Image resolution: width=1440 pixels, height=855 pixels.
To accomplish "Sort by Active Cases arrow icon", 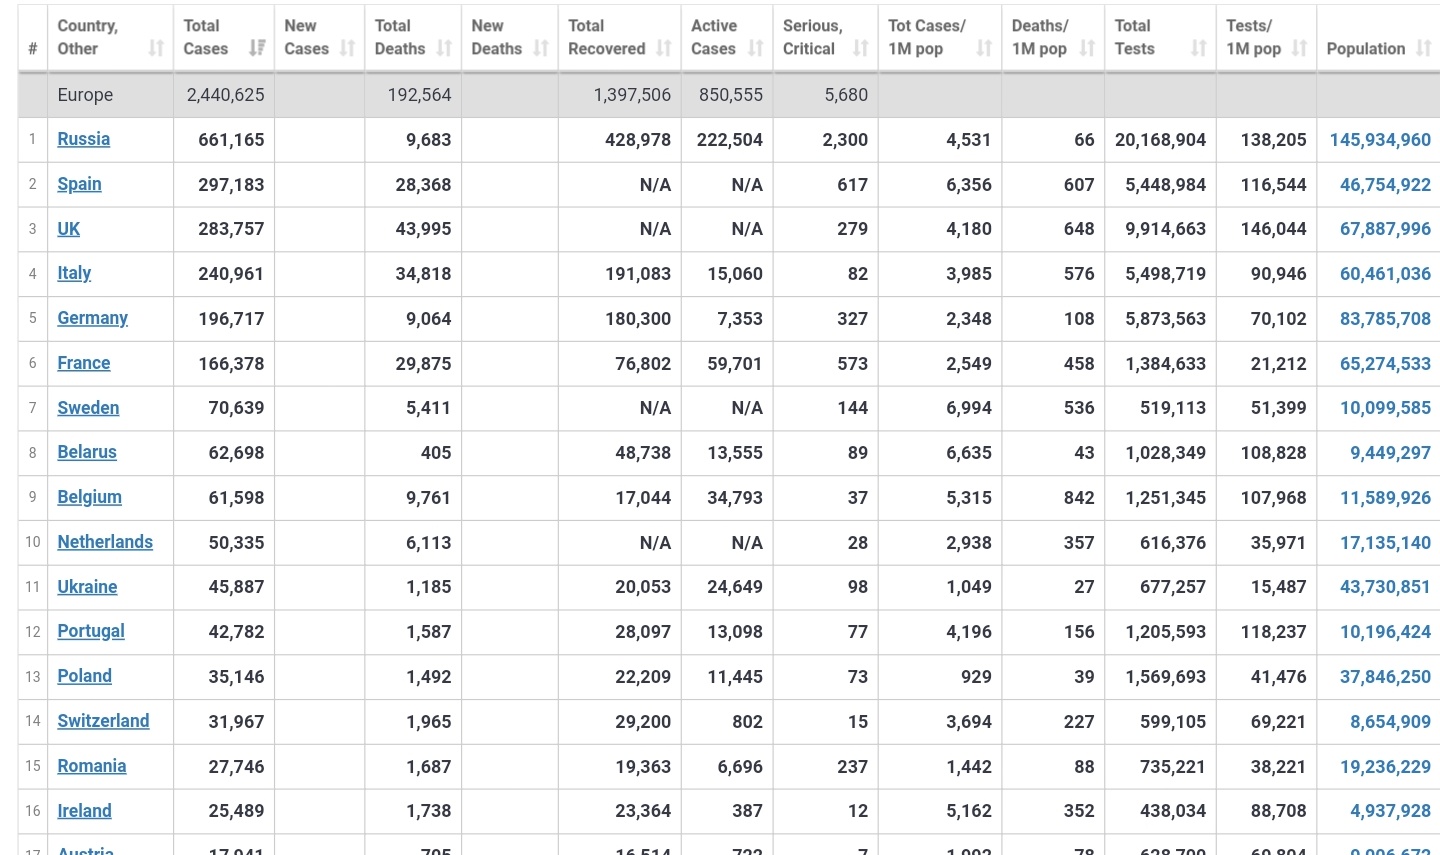I will tap(756, 48).
